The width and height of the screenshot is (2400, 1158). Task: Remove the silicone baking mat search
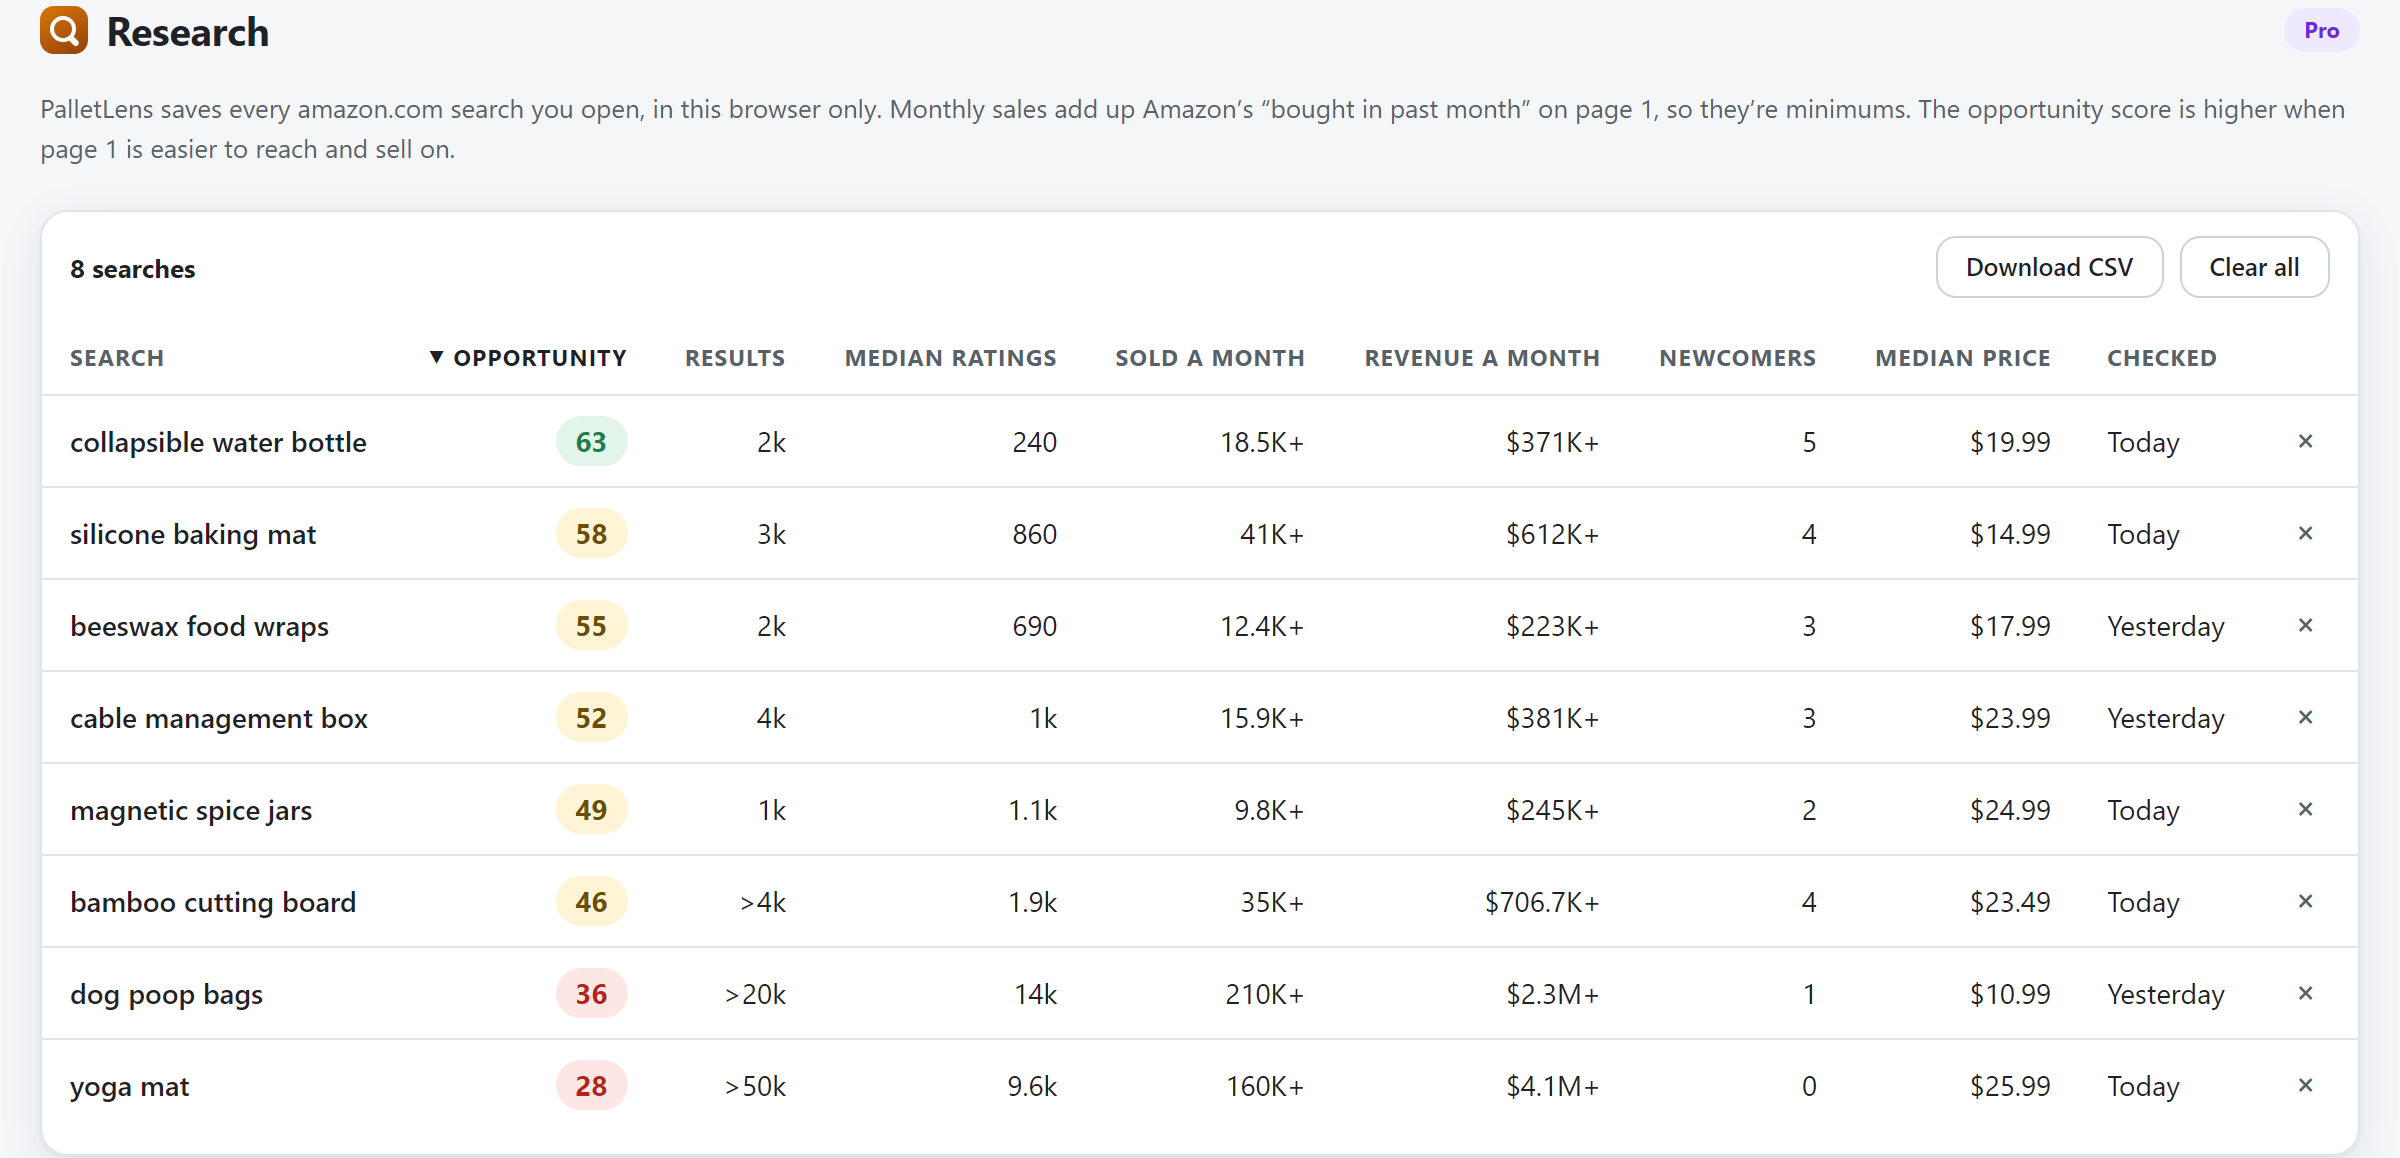[x=2305, y=533]
